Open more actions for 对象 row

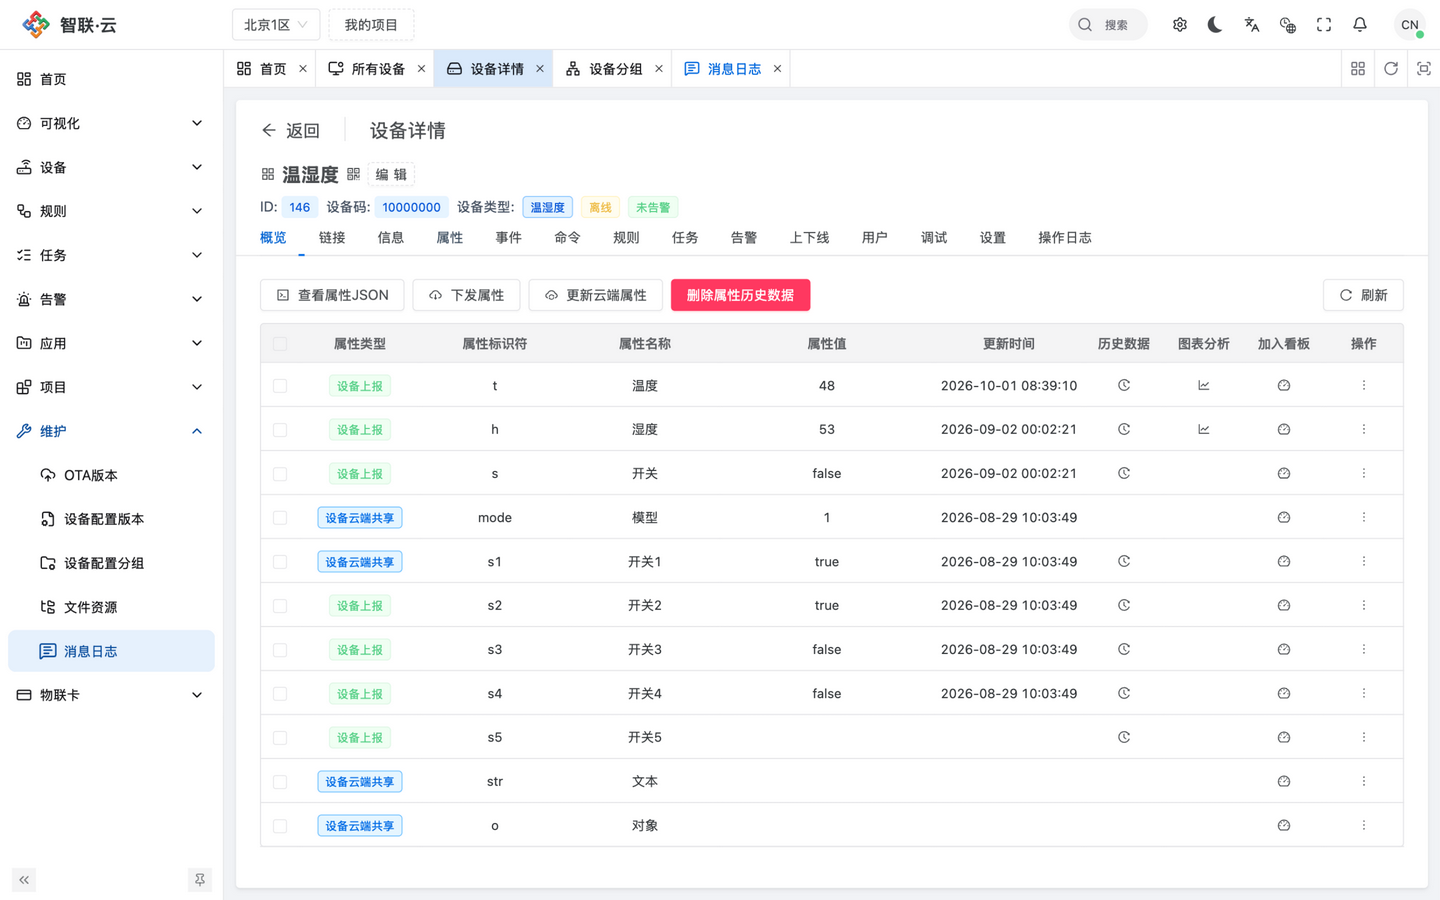pos(1364,825)
